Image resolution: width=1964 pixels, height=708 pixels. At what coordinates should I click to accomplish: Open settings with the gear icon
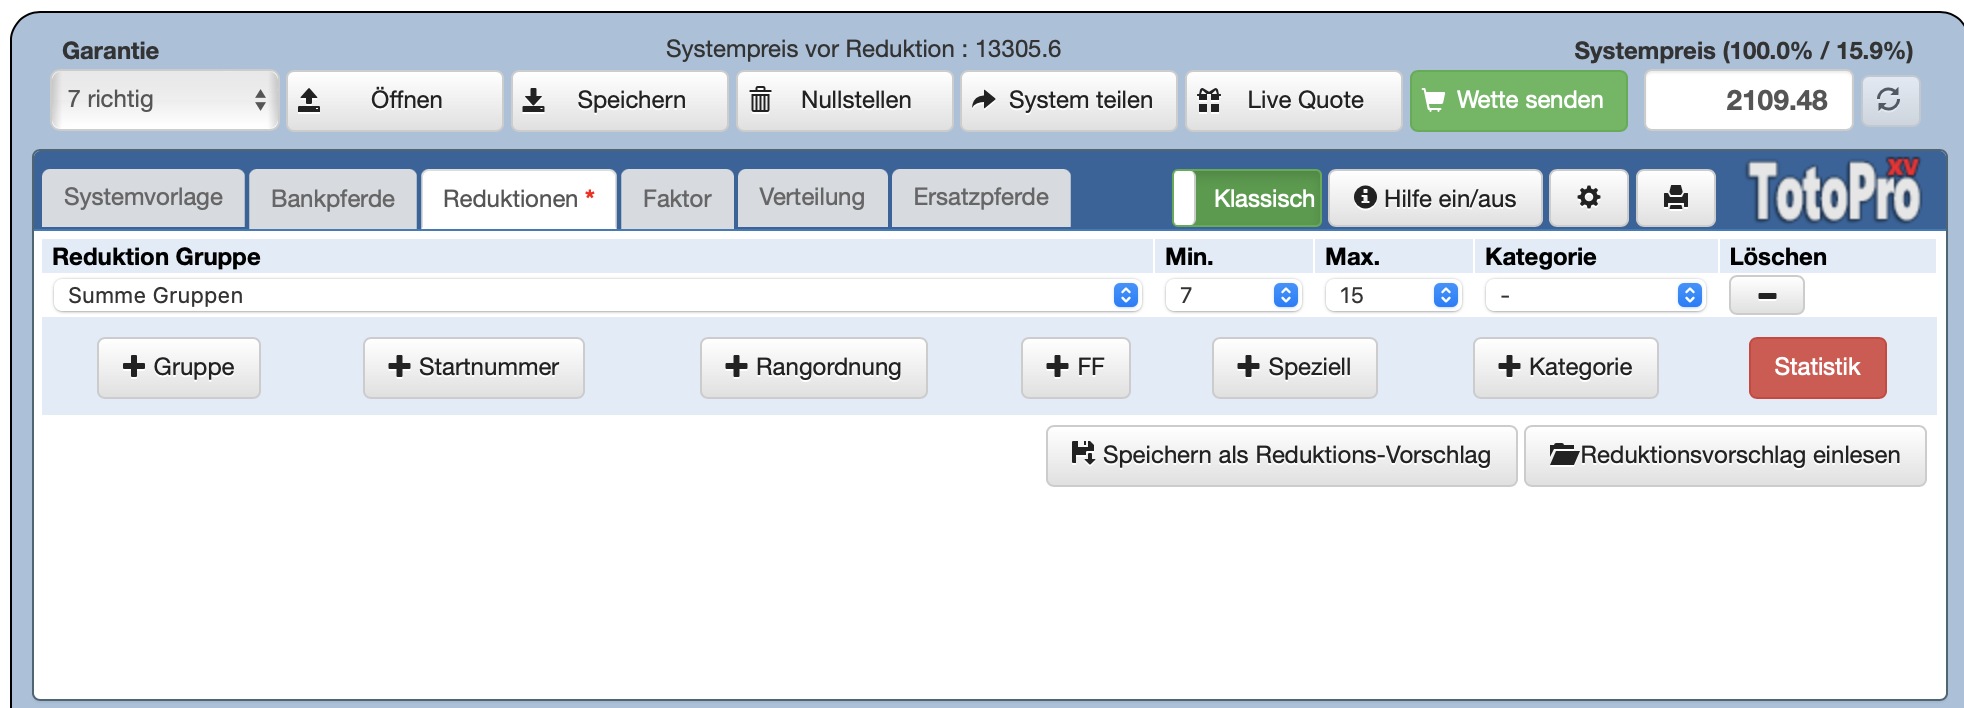1588,198
